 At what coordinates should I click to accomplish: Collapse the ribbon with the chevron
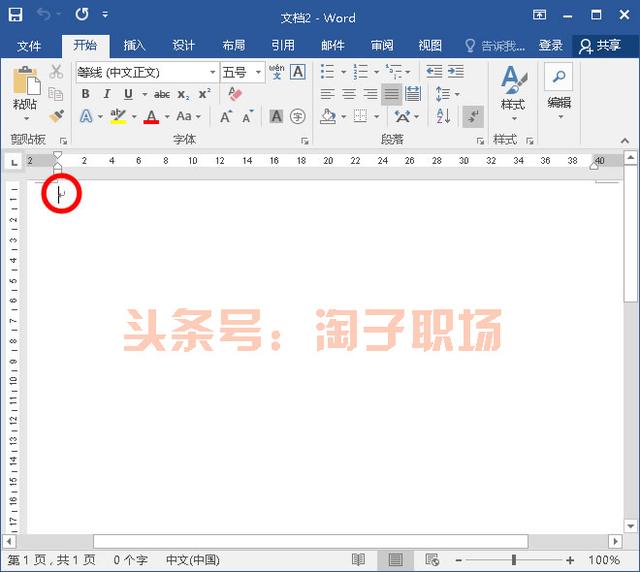[624, 141]
